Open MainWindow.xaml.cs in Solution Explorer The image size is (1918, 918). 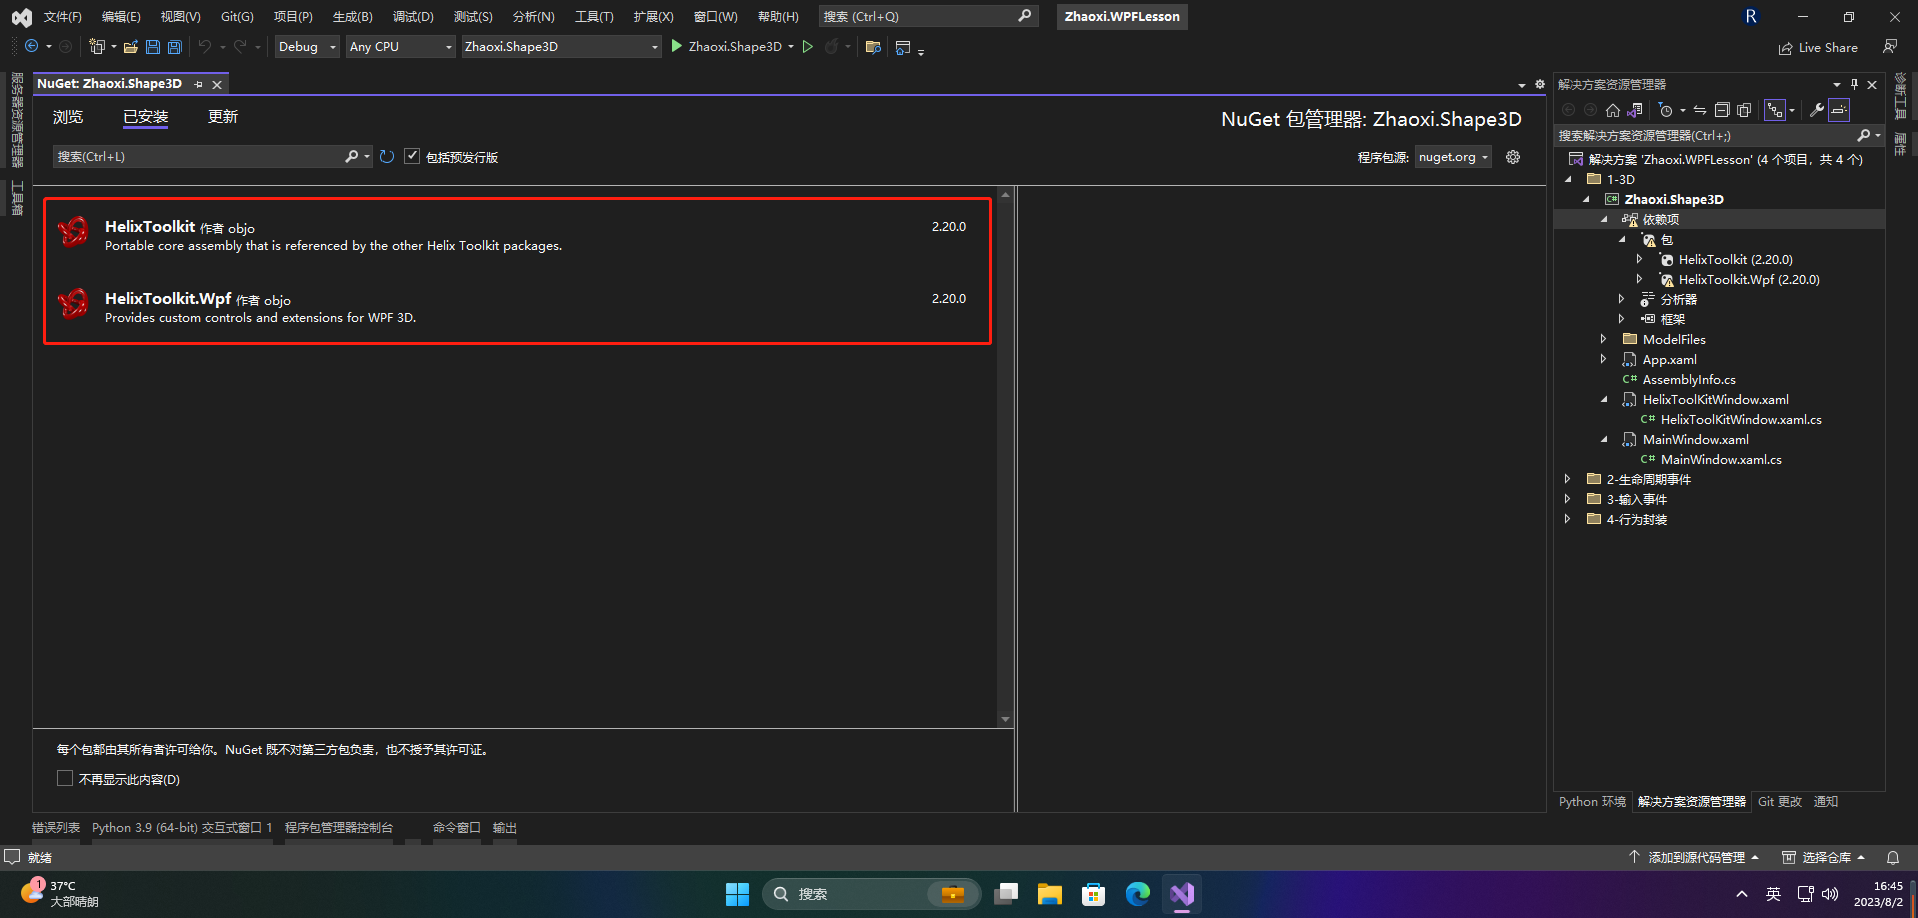pos(1721,459)
